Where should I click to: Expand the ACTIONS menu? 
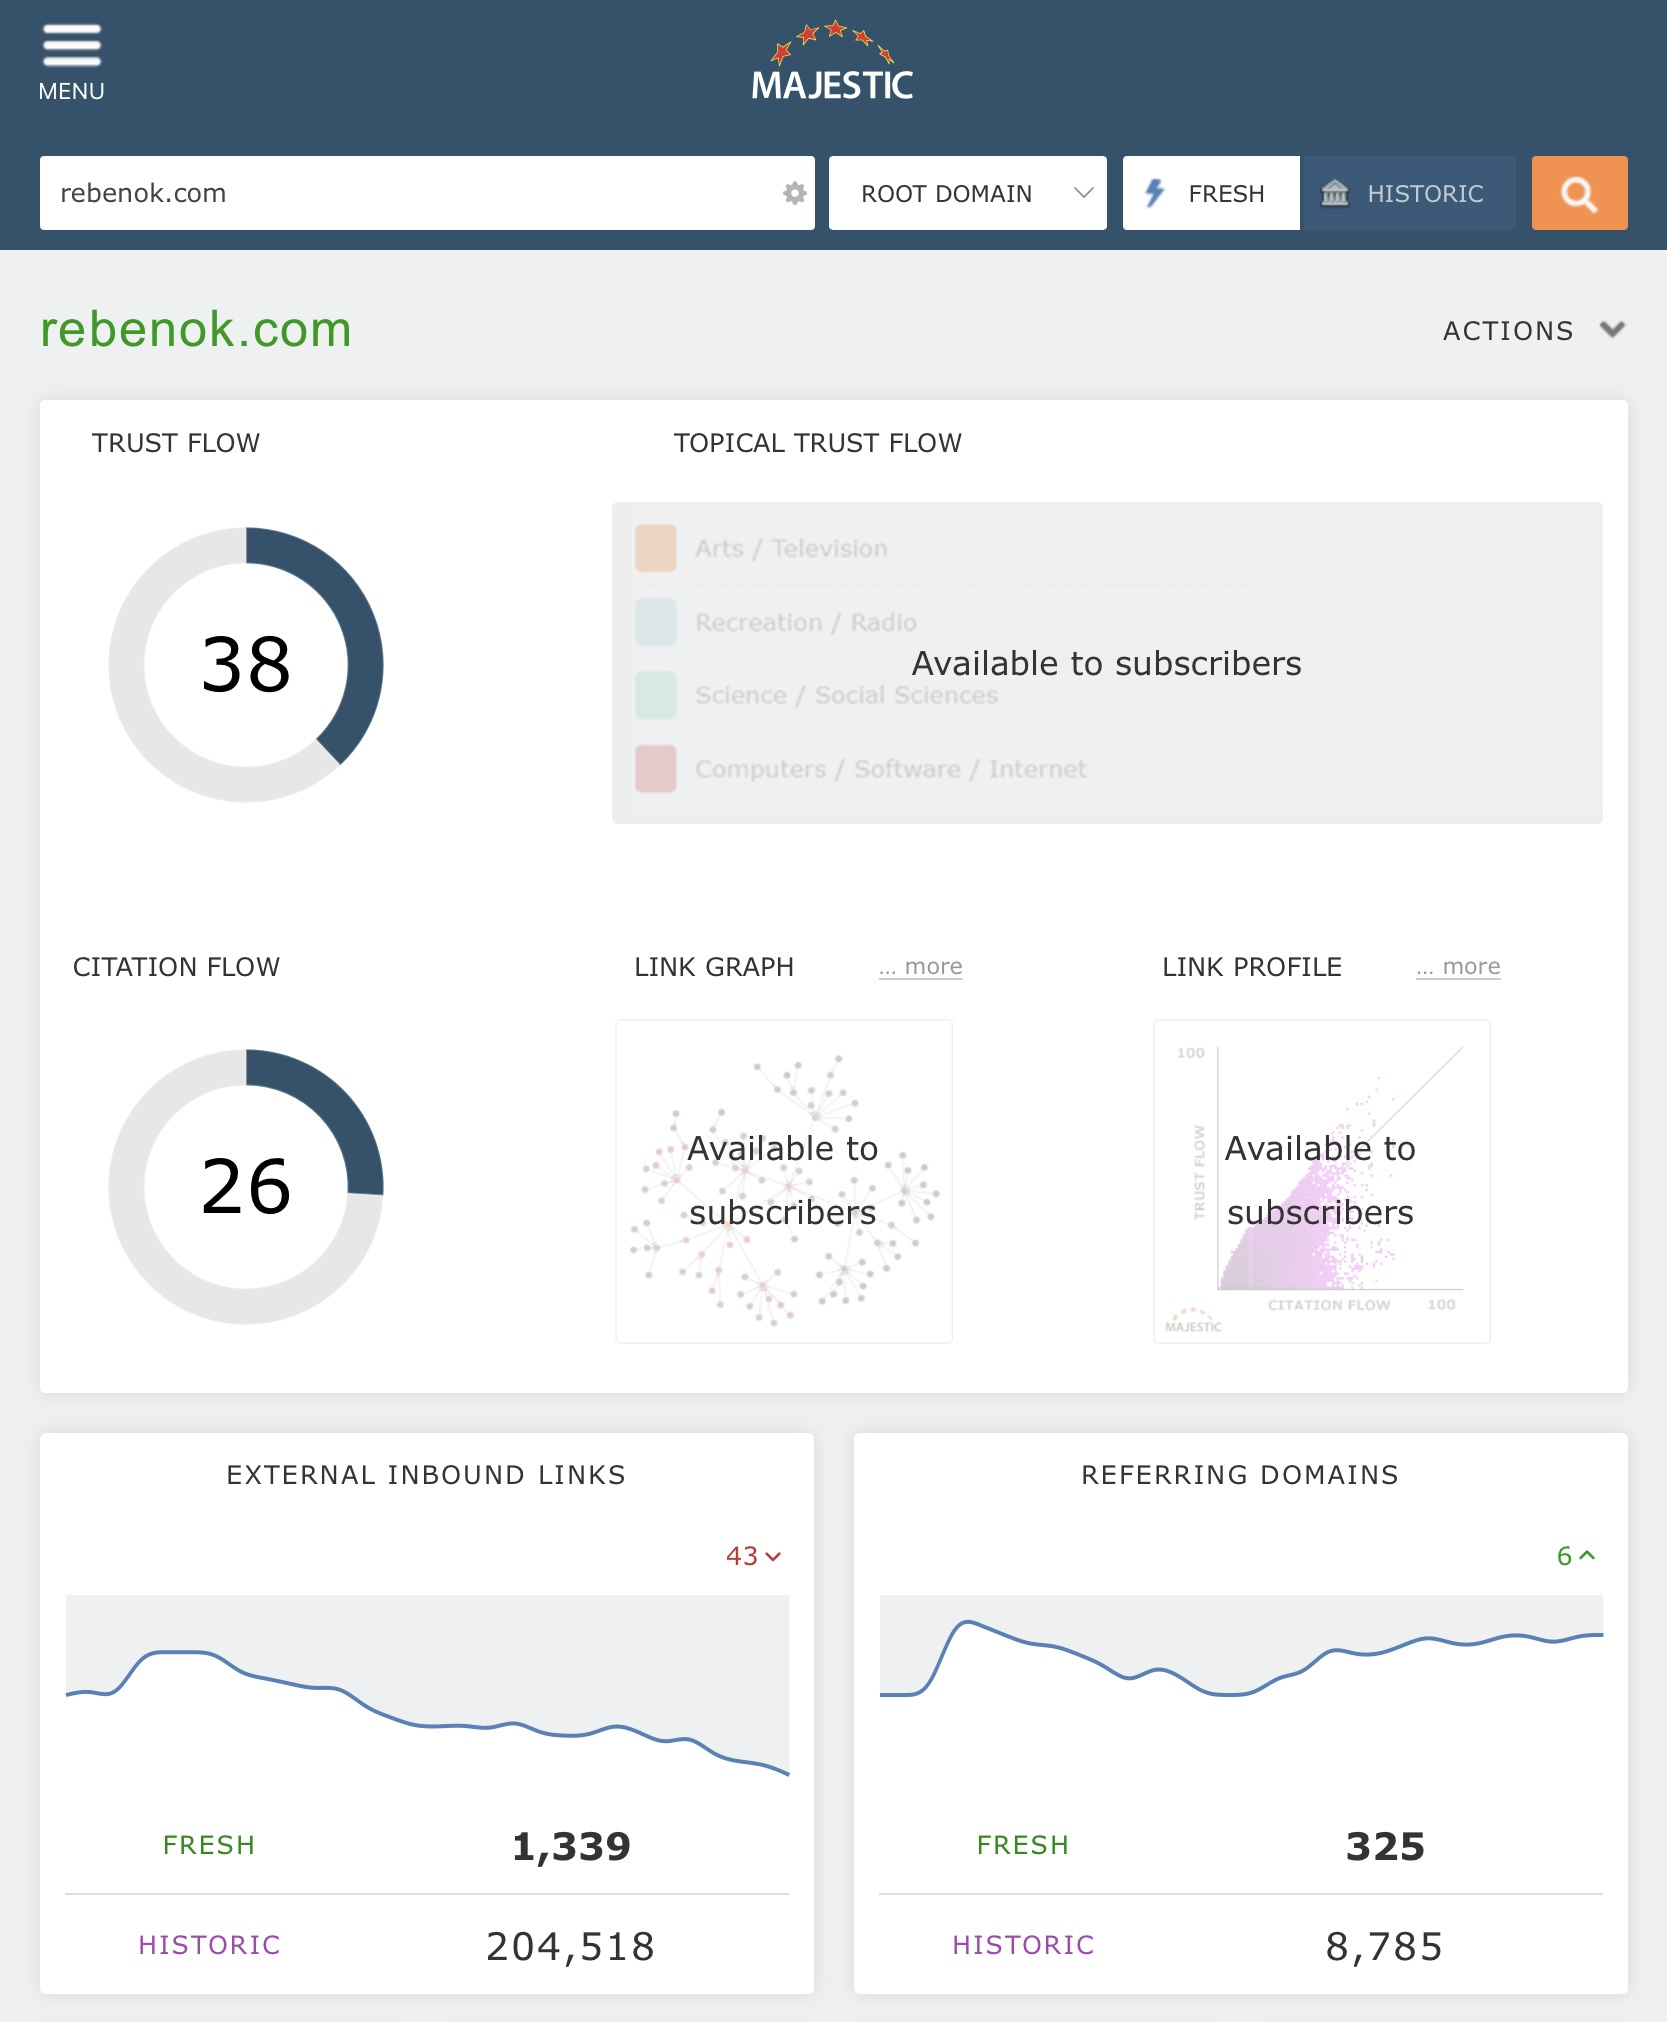(1533, 330)
